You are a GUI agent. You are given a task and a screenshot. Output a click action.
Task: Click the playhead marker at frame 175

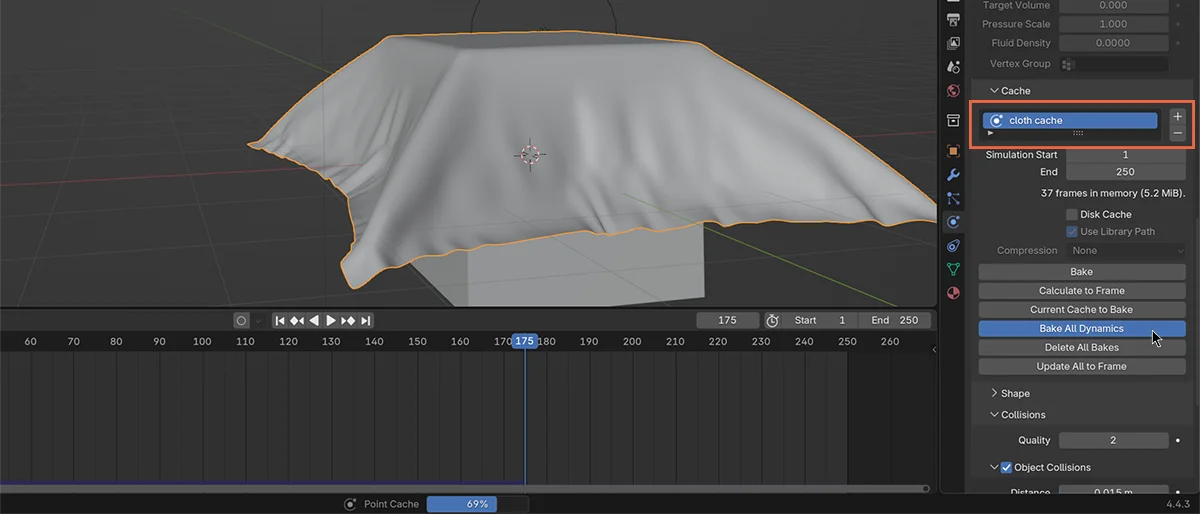coord(525,341)
